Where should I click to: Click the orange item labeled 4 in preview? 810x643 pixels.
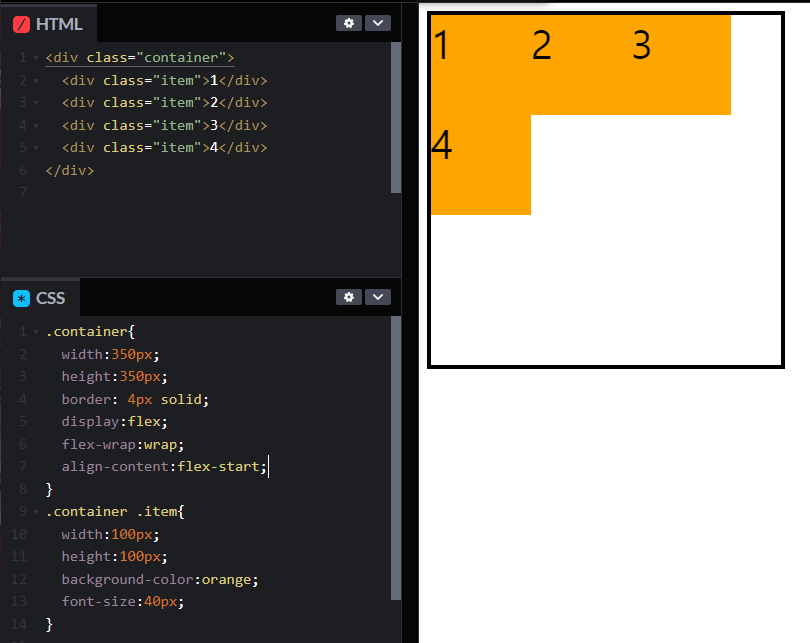coord(481,165)
